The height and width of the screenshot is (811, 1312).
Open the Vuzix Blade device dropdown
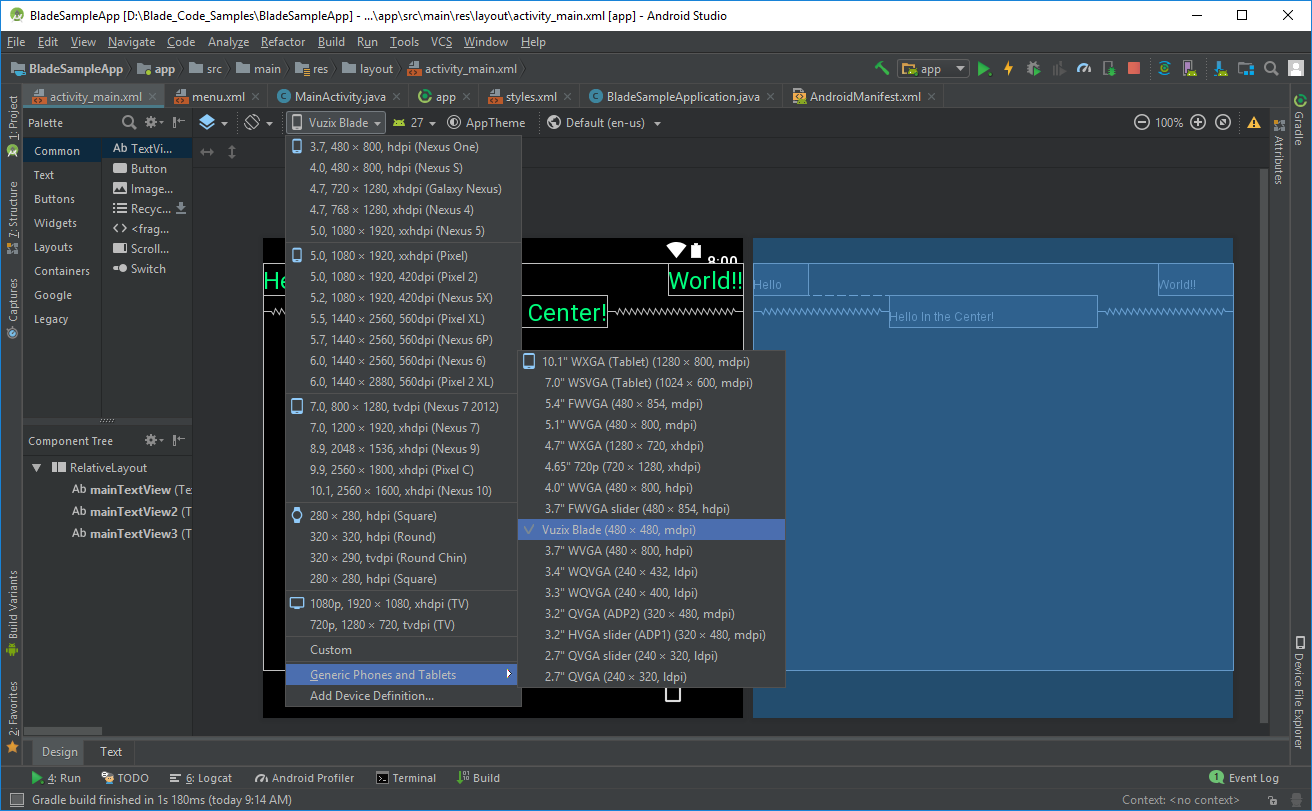[336, 122]
